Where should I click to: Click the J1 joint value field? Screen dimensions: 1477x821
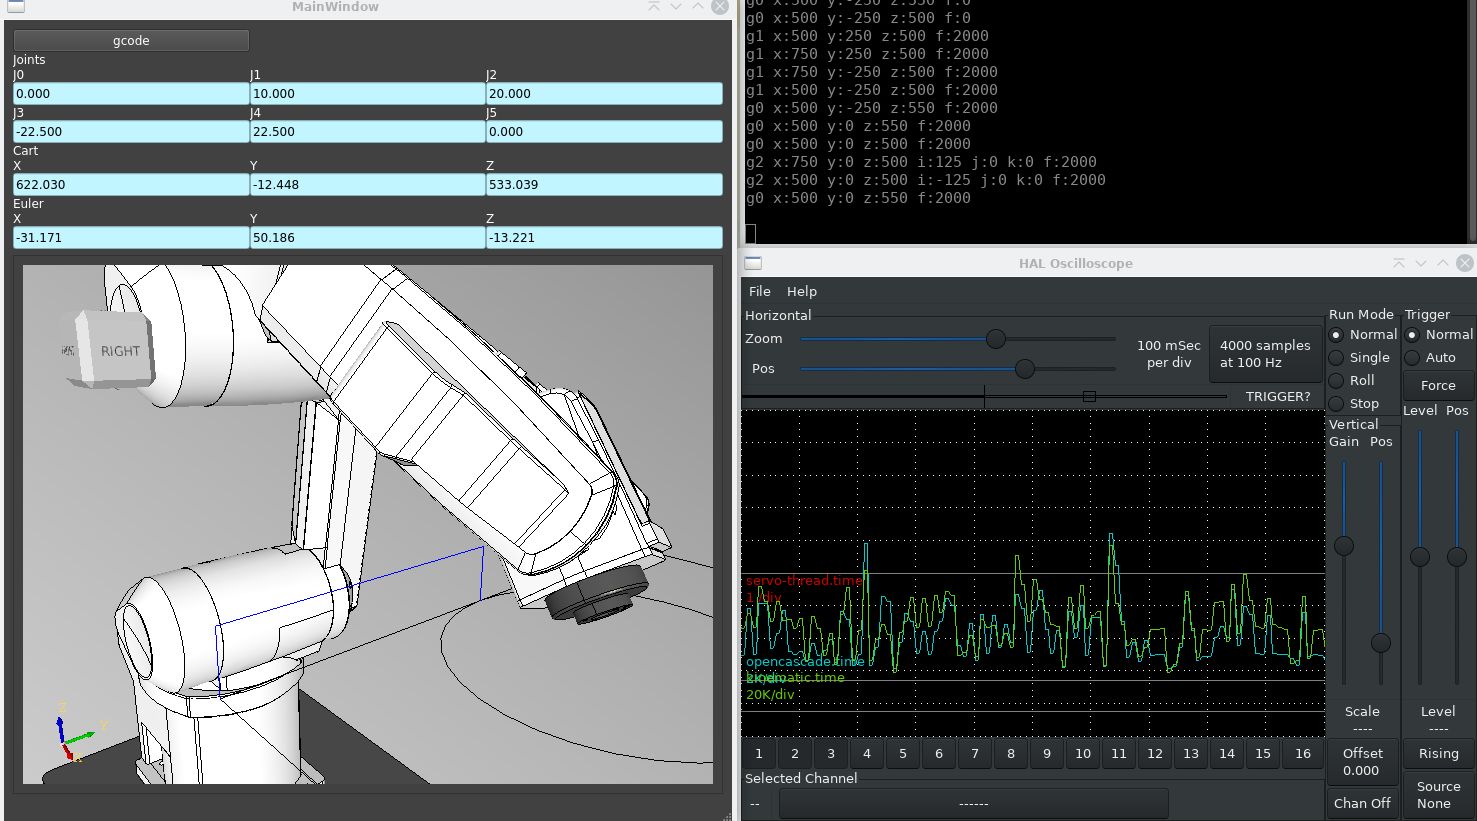click(367, 94)
